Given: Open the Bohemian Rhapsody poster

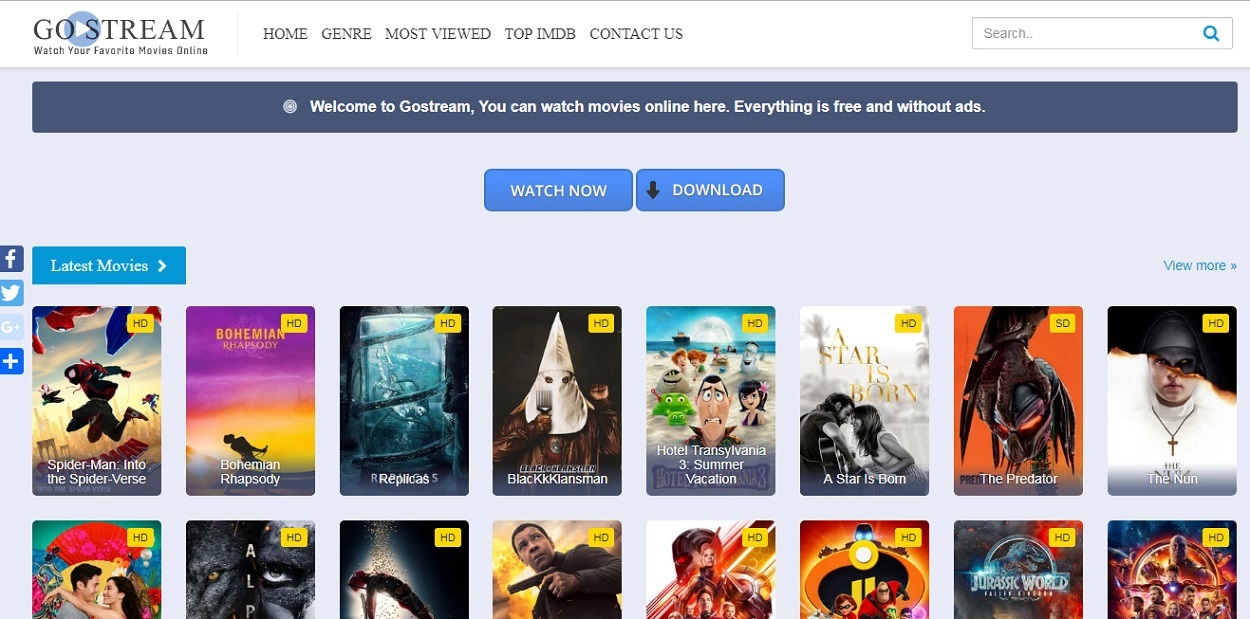Looking at the screenshot, I should (250, 401).
